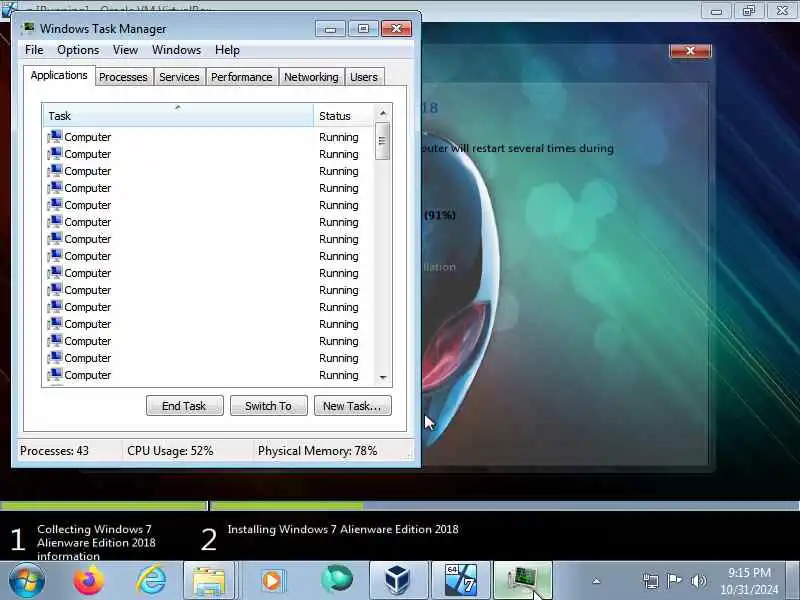Viewport: 800px width, 600px height.
Task: Switch to the Processes tab
Action: [123, 77]
